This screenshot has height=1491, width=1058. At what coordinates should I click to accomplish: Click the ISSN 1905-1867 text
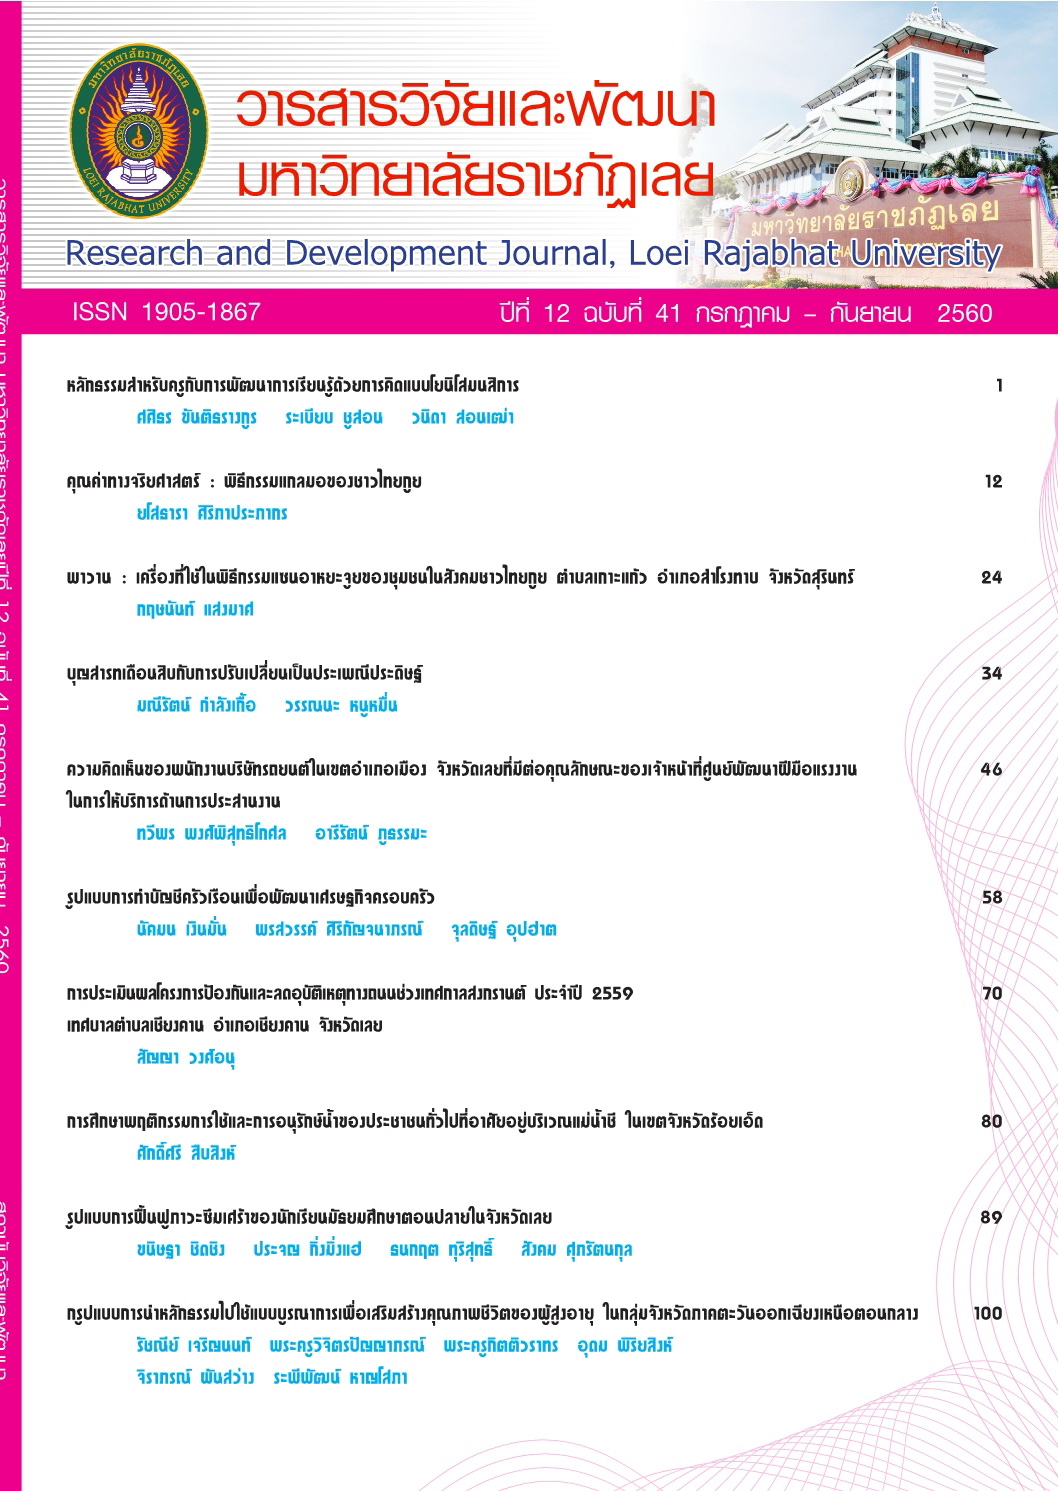click(166, 312)
